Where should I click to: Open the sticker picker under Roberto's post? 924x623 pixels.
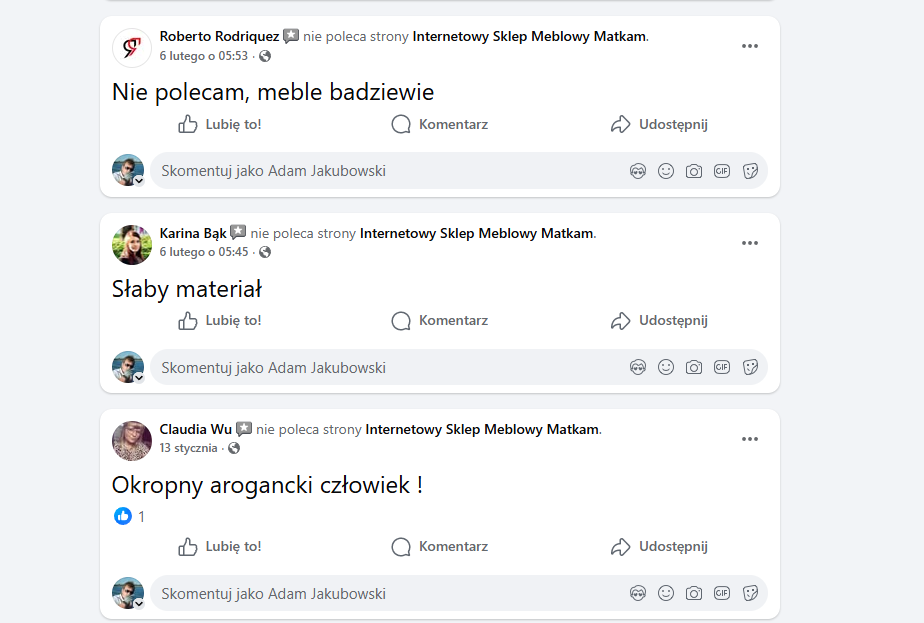click(751, 170)
